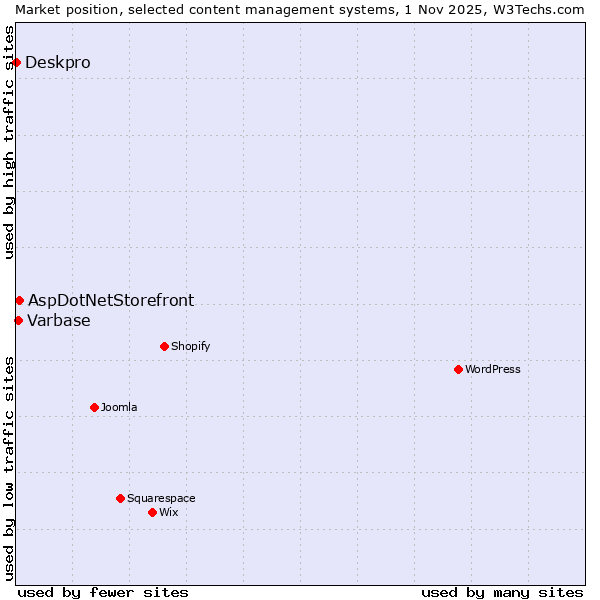Click the Wix red diamond marker
Image resolution: width=600 pixels, height=600 pixels.
point(152,512)
